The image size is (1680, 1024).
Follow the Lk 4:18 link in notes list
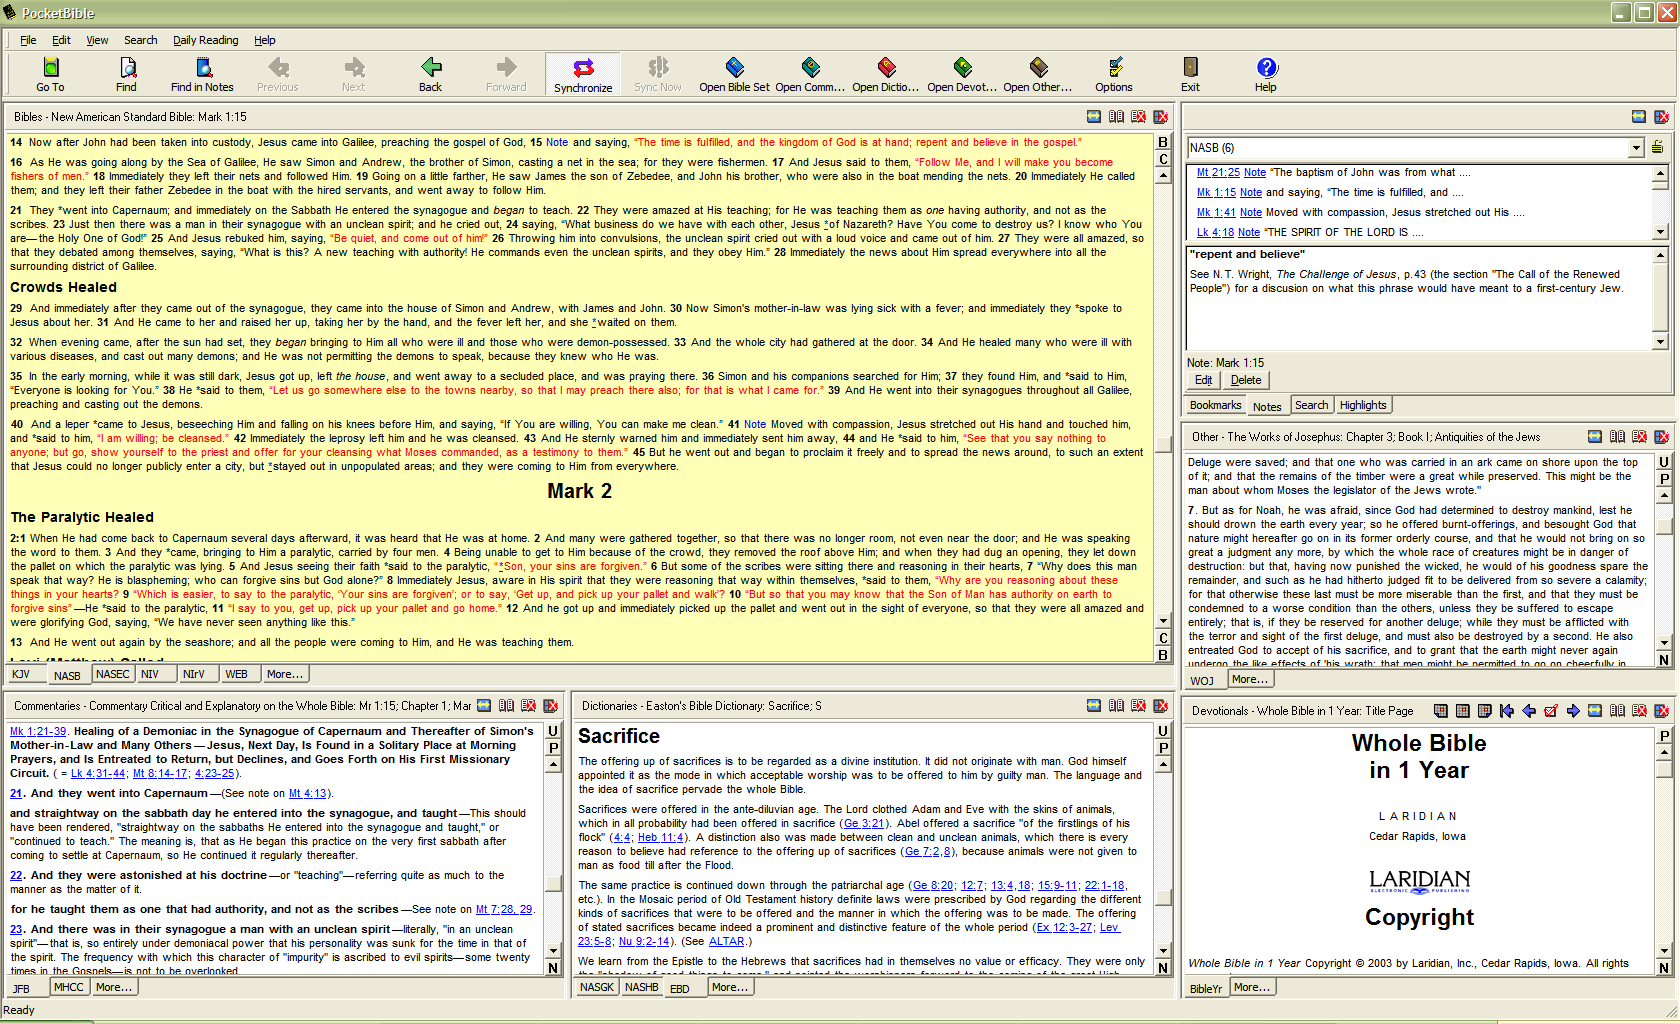(x=1215, y=232)
